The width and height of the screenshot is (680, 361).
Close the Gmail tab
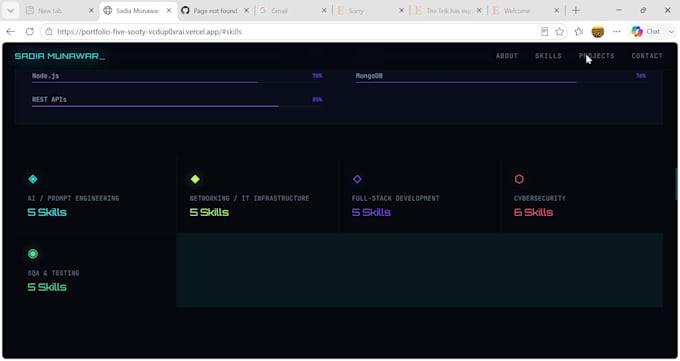pyautogui.click(x=324, y=10)
